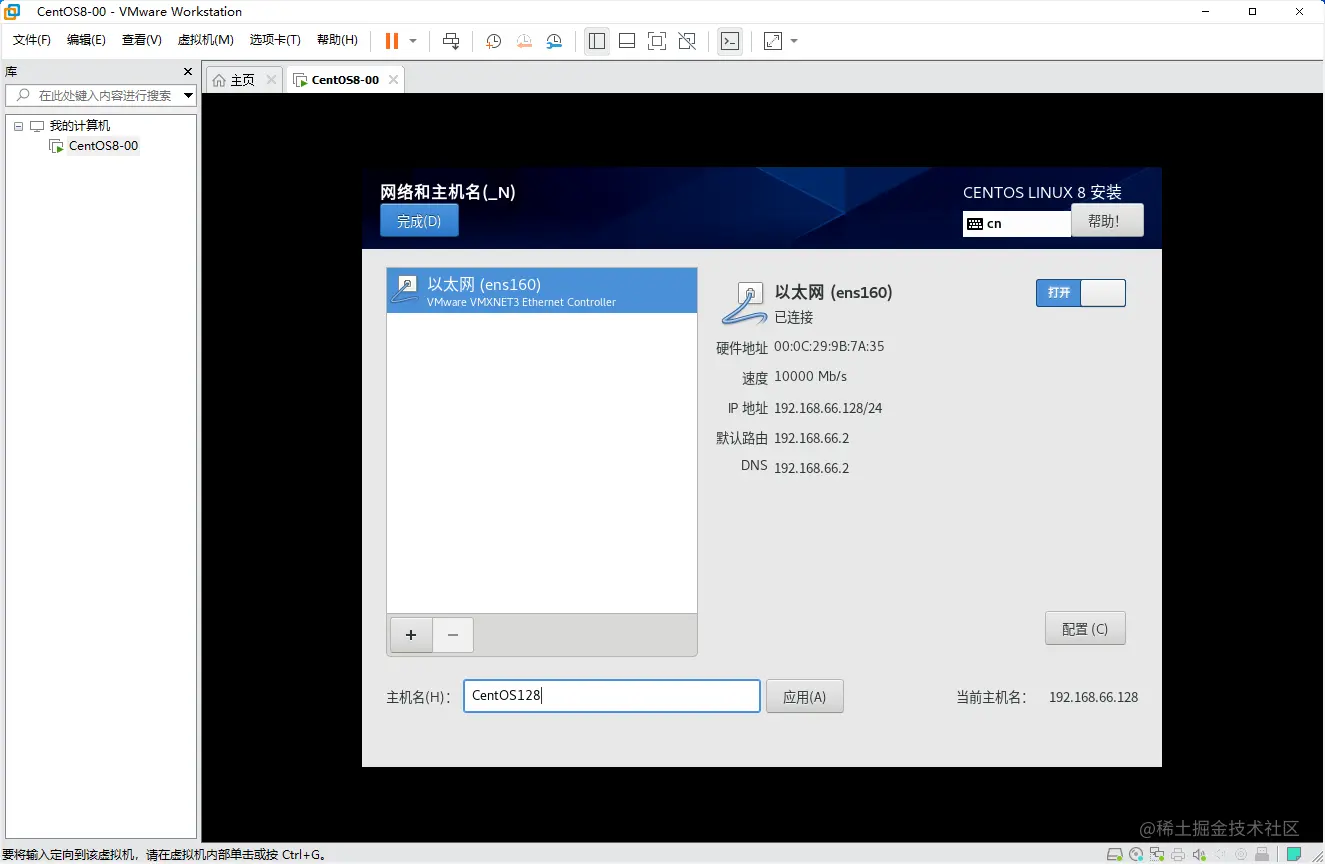The image size is (1325, 864).
Task: Click the network adapter icon in status bar
Action: pos(1157,854)
